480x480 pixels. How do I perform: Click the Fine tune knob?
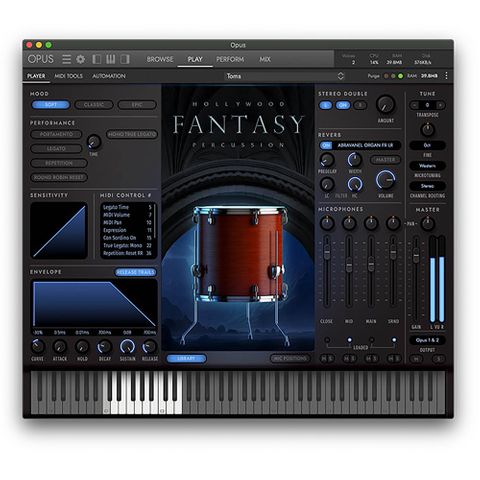[x=427, y=129]
